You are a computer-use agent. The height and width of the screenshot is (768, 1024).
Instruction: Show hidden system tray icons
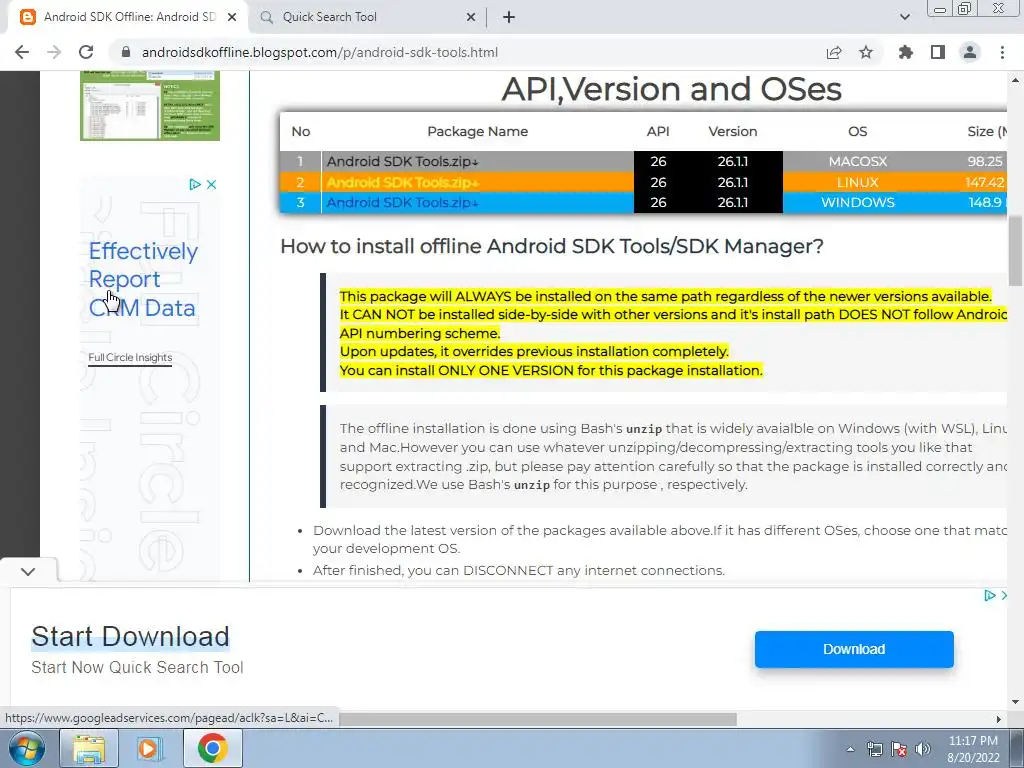850,749
